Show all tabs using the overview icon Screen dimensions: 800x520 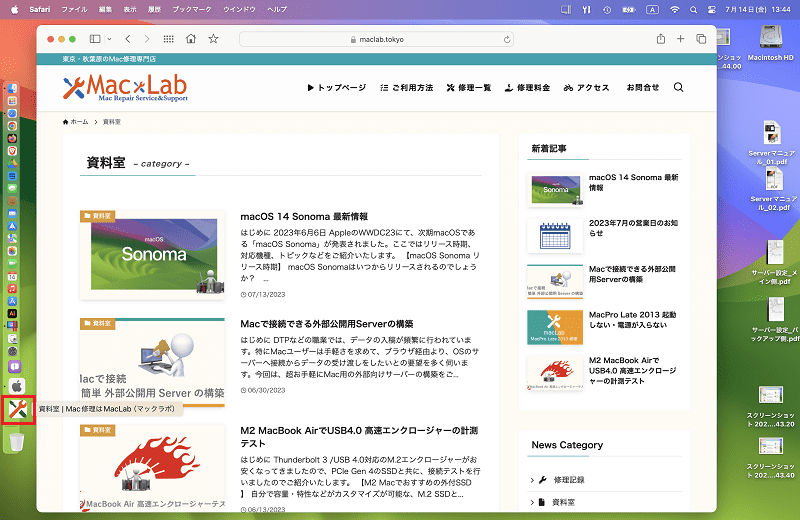(x=701, y=39)
